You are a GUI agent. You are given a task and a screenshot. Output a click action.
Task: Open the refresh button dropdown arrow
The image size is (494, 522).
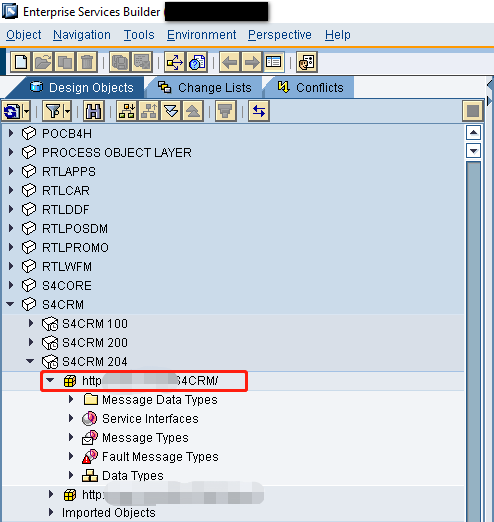point(26,111)
